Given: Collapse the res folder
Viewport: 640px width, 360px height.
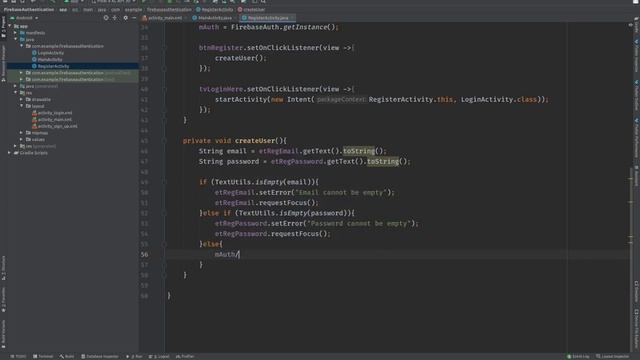Looking at the screenshot, I should coord(16,93).
